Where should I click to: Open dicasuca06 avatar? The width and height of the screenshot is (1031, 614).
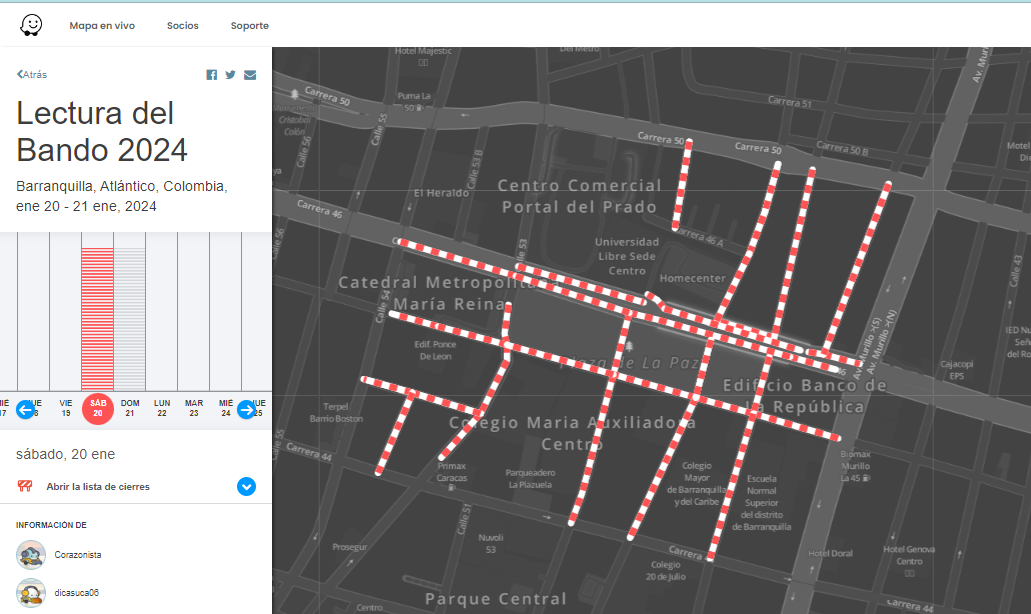coord(31,593)
